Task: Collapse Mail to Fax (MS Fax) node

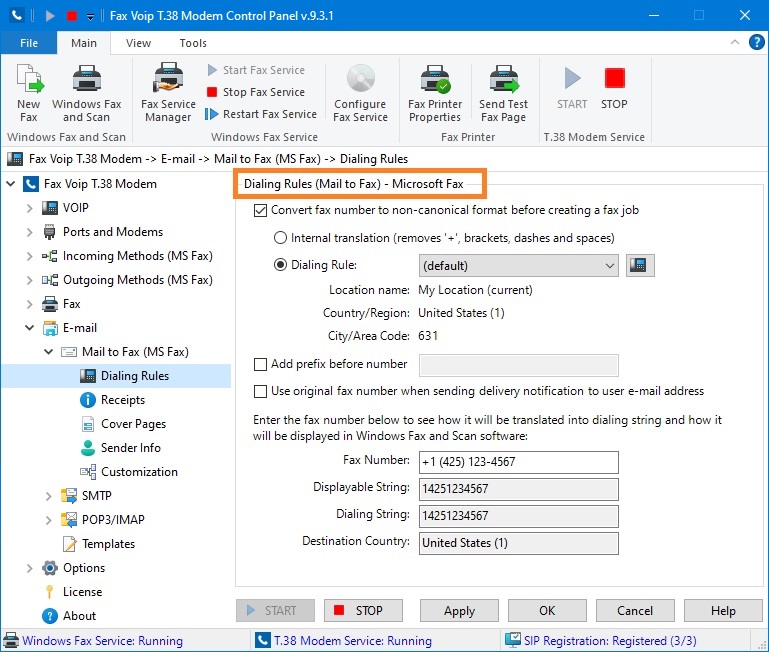Action: tap(49, 352)
